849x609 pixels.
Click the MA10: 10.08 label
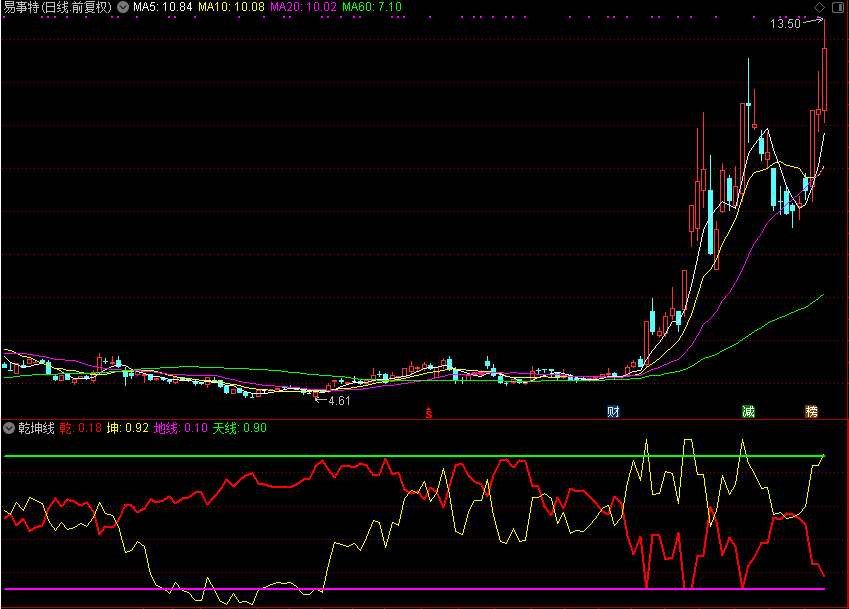[x=231, y=7]
